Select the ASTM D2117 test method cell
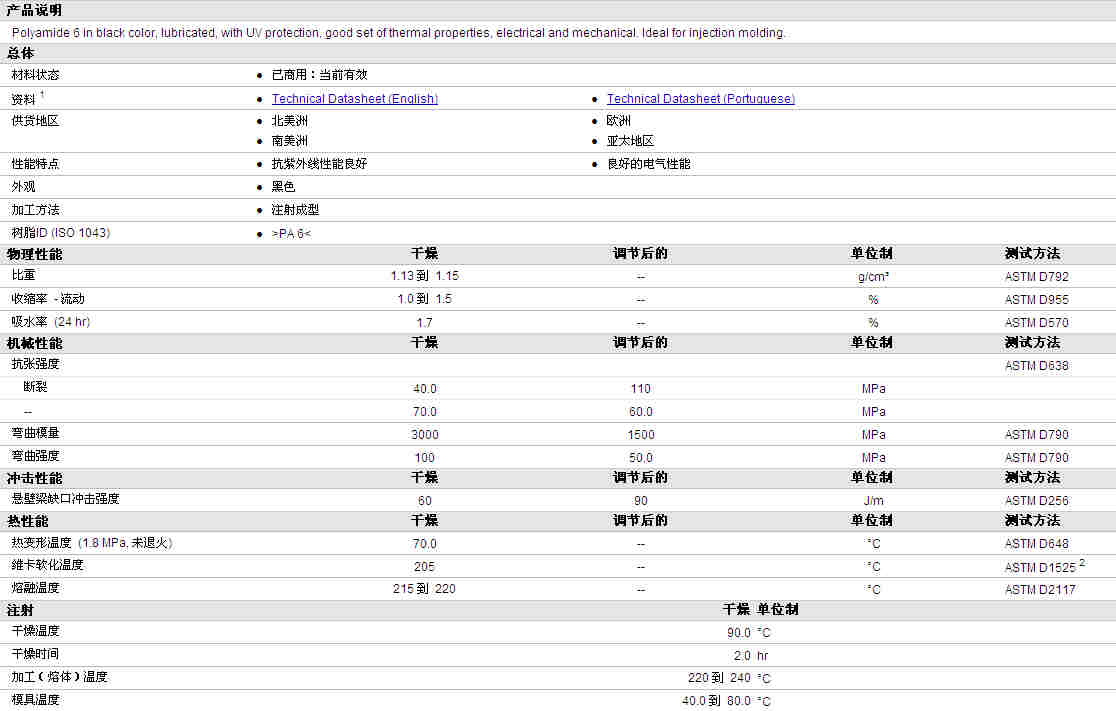This screenshot has height=711, width=1116. [1040, 590]
